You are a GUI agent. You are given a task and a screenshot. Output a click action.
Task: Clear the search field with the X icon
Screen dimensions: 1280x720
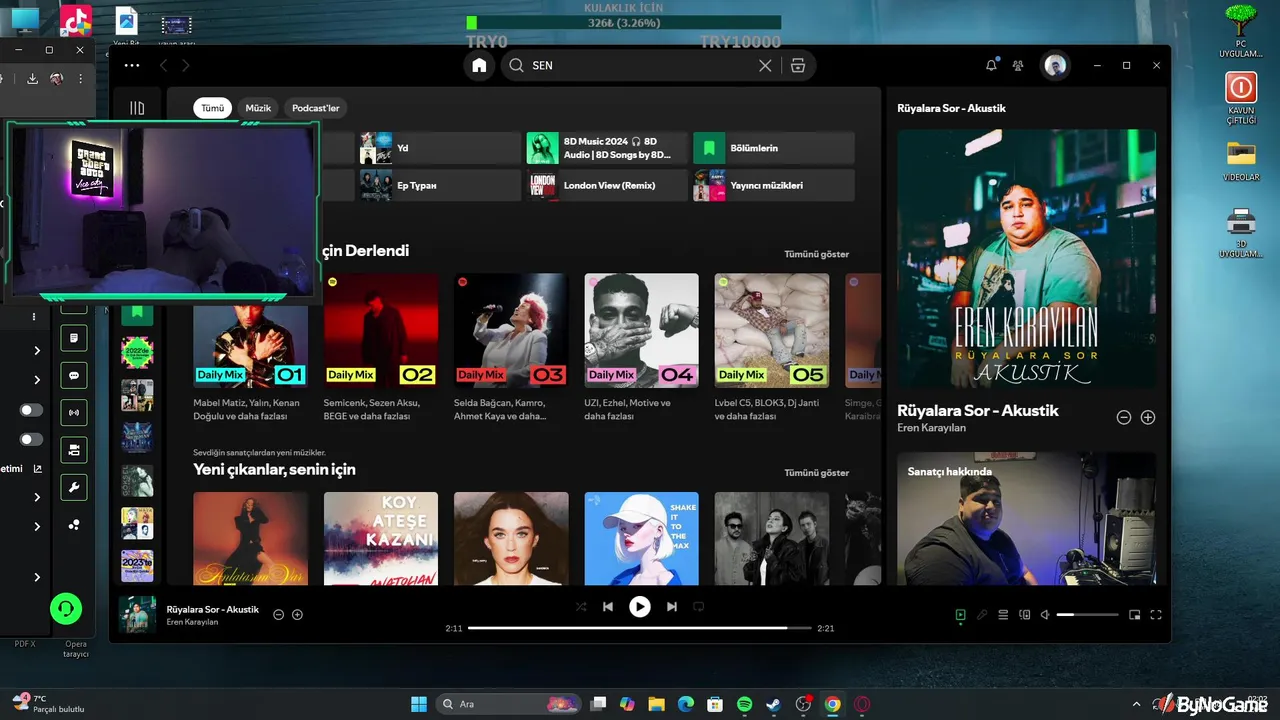765,65
